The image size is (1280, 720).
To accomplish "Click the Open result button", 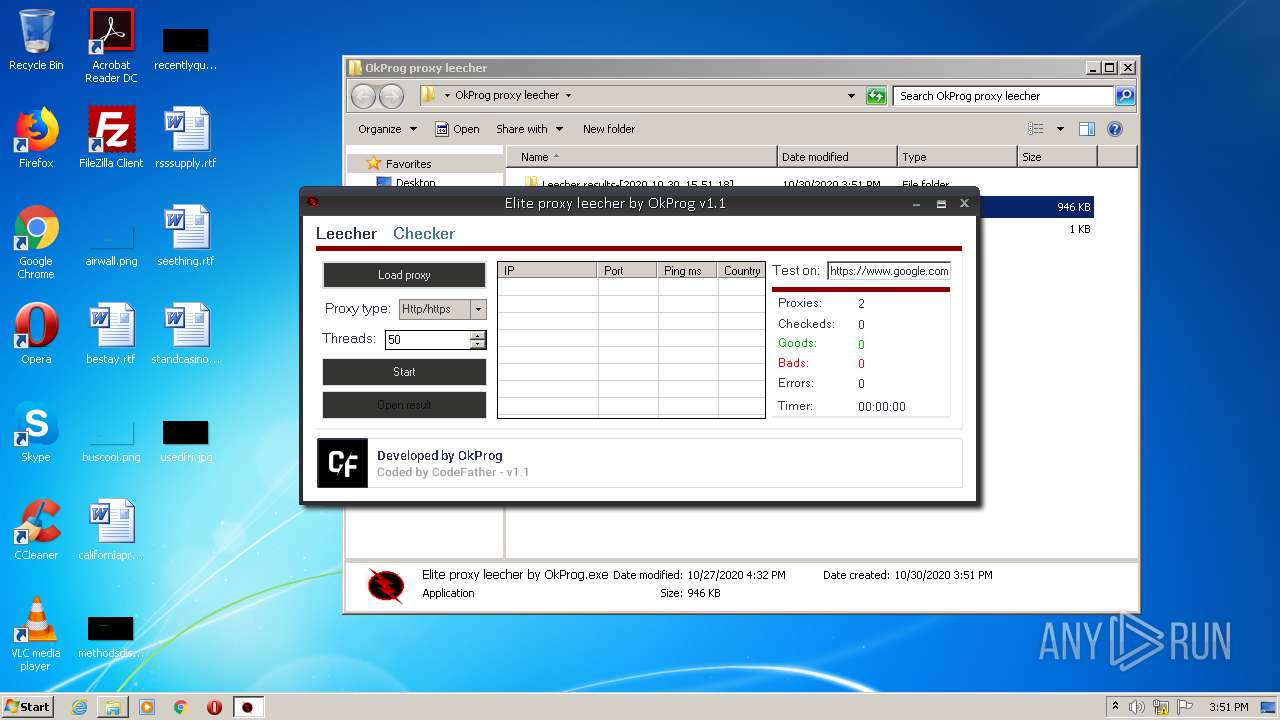I will [404, 405].
